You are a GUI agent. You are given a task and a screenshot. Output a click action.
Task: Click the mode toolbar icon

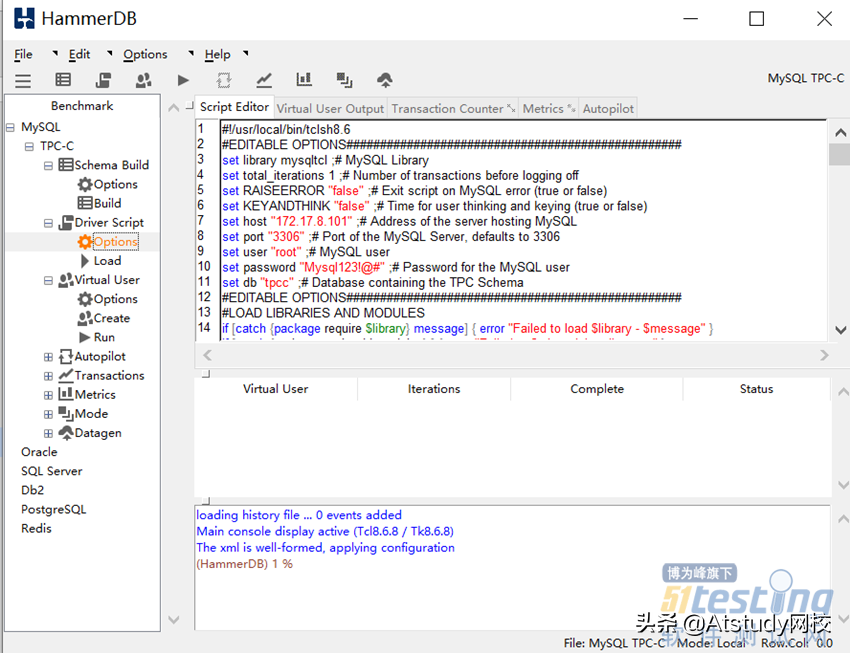click(344, 80)
